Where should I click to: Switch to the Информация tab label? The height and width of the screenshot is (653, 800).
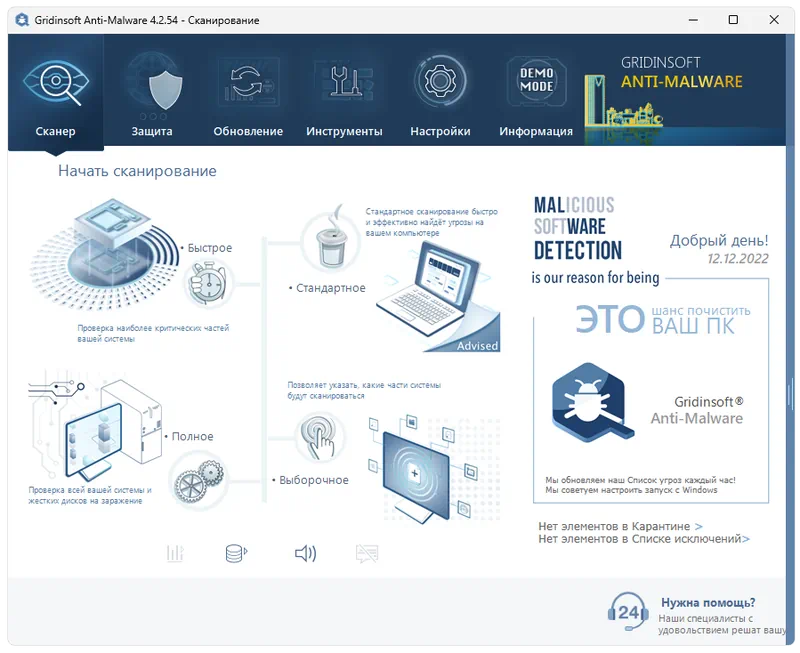536,132
